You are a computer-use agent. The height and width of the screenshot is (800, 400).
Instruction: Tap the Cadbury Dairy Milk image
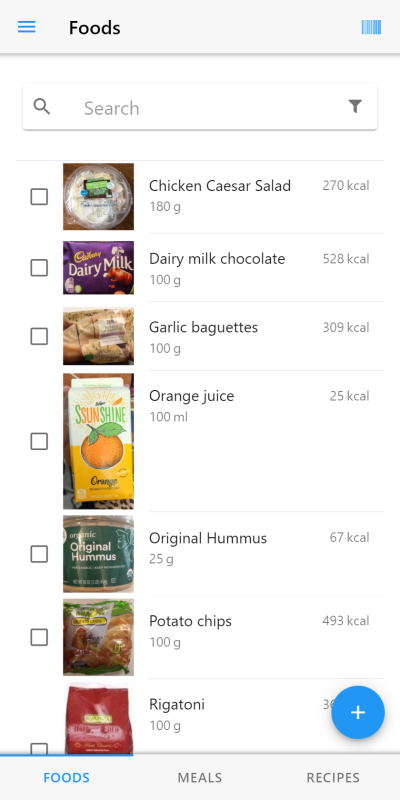(98, 268)
